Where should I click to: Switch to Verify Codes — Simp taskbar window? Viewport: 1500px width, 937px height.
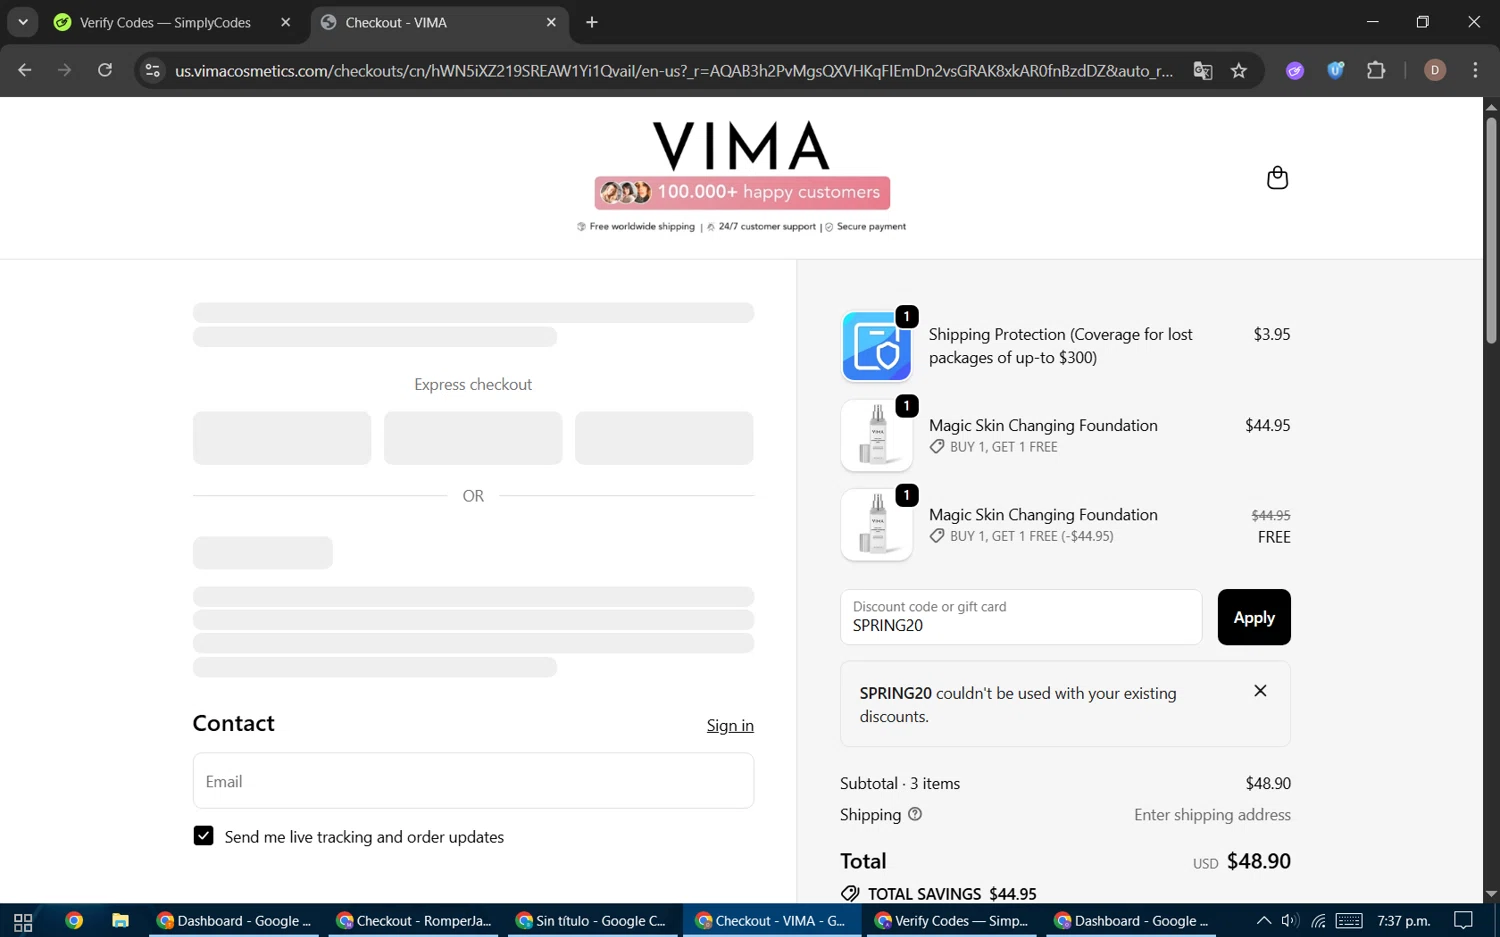[x=953, y=921]
